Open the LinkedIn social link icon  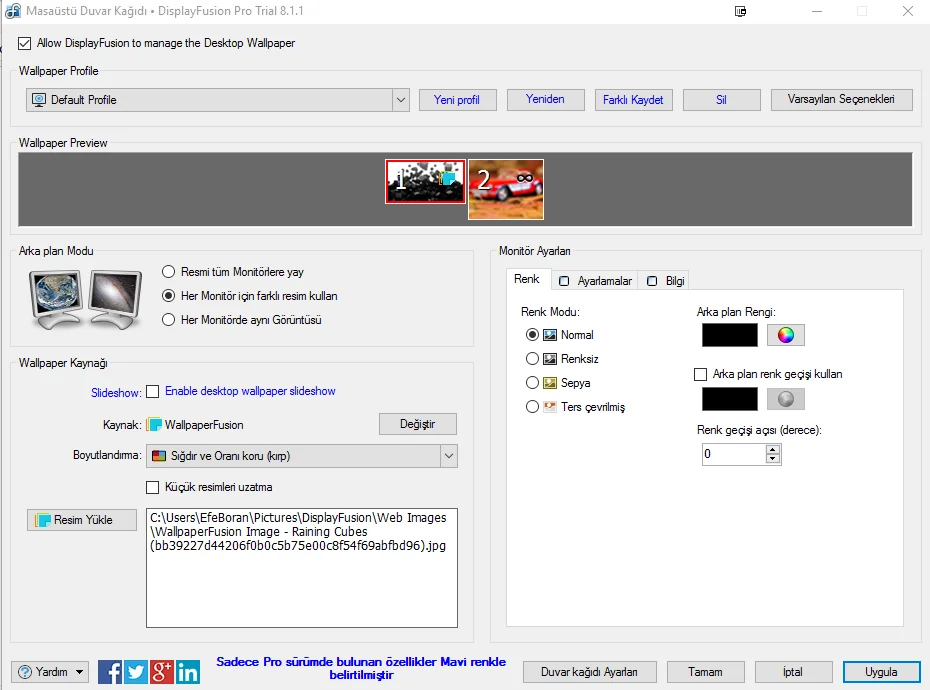pos(188,672)
